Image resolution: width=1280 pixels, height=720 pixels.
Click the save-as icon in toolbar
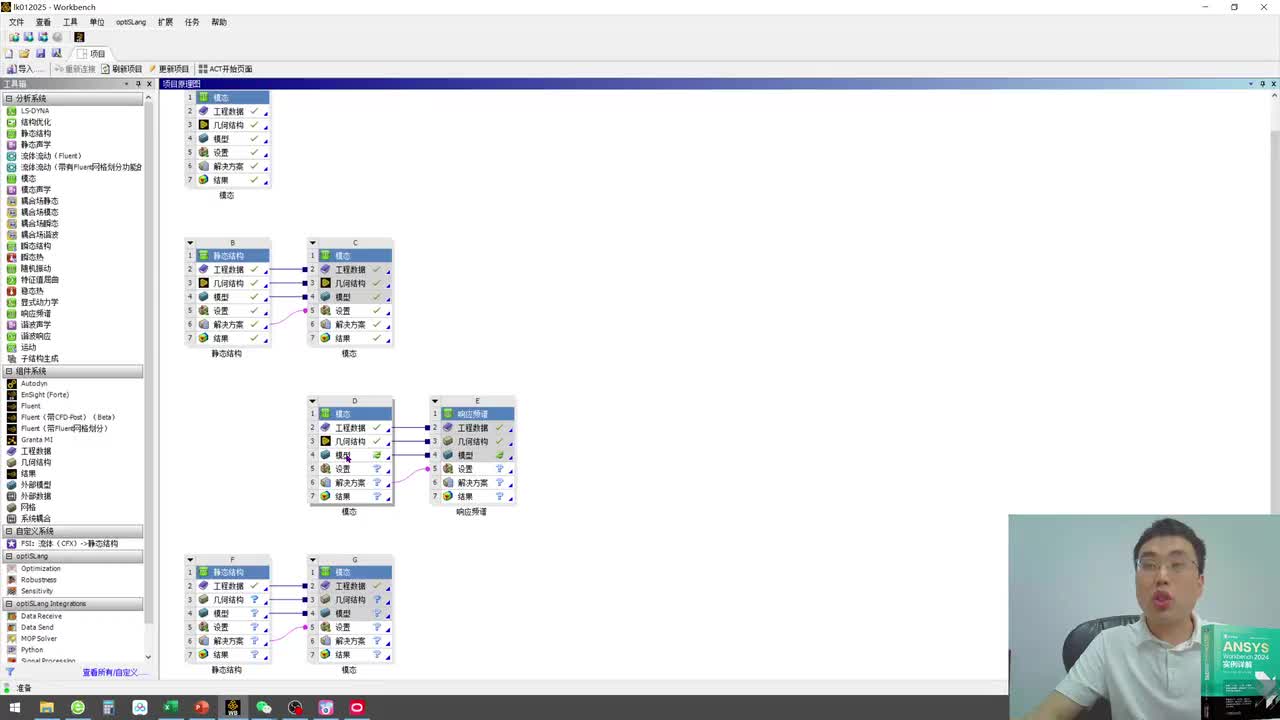(x=56, y=53)
